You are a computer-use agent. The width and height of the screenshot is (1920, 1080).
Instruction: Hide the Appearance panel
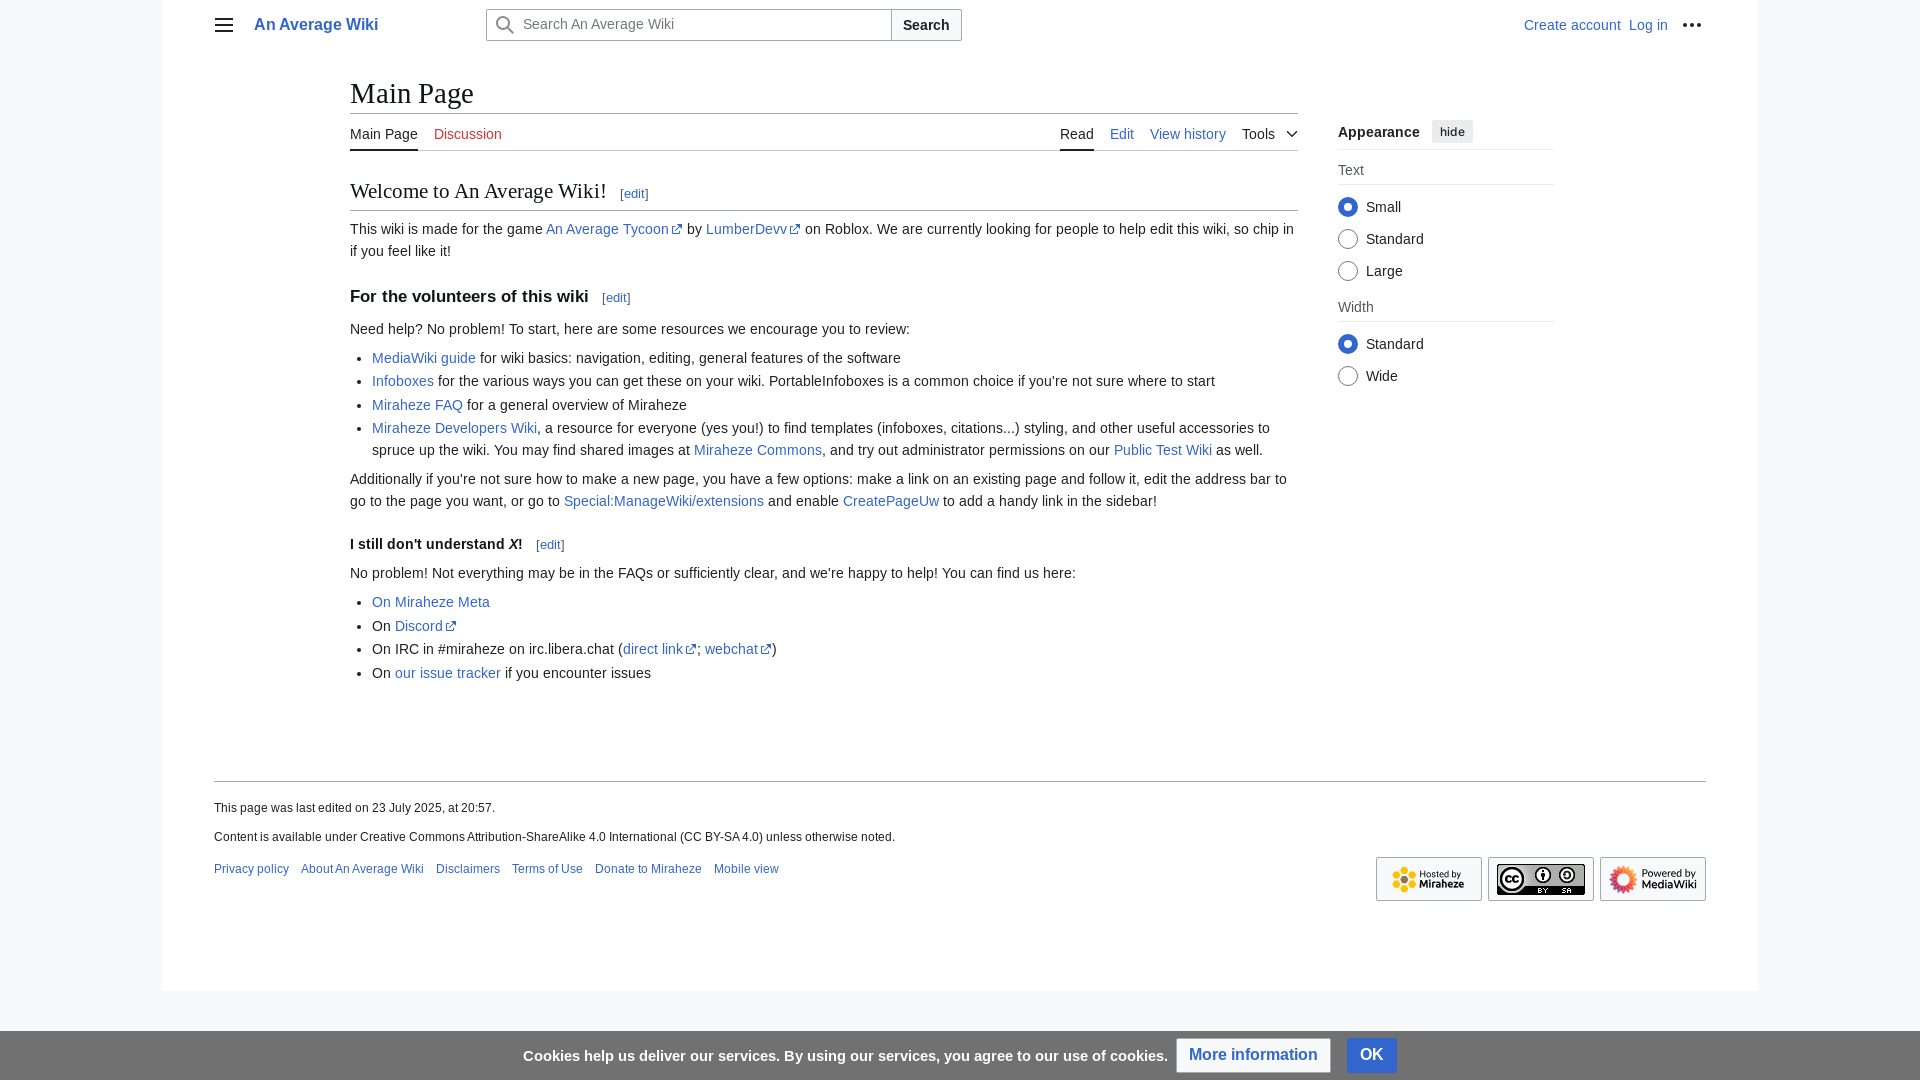(x=1452, y=132)
